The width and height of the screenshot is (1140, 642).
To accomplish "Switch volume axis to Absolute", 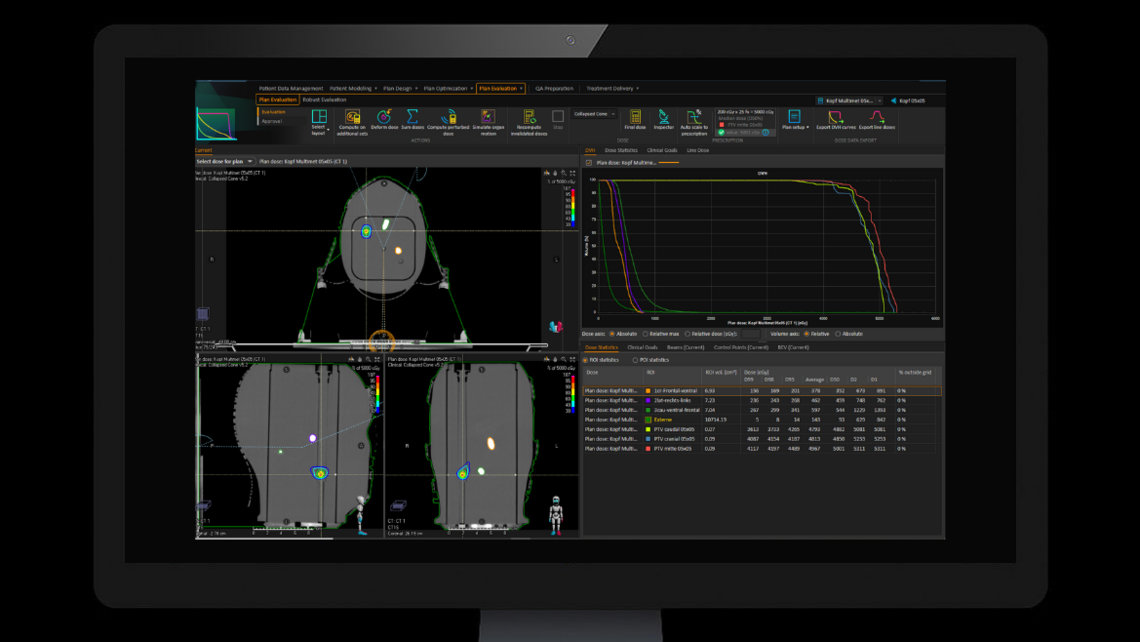I will [x=839, y=335].
